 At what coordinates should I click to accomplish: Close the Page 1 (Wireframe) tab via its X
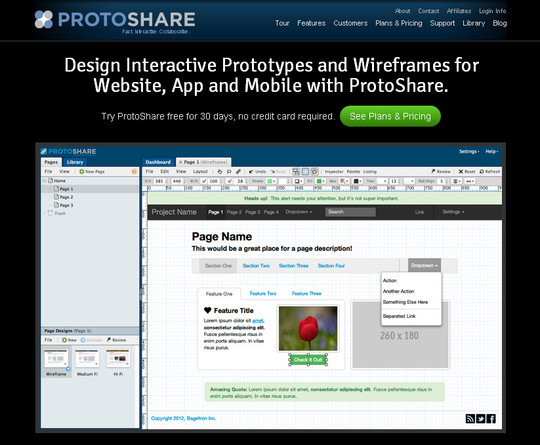(180, 162)
